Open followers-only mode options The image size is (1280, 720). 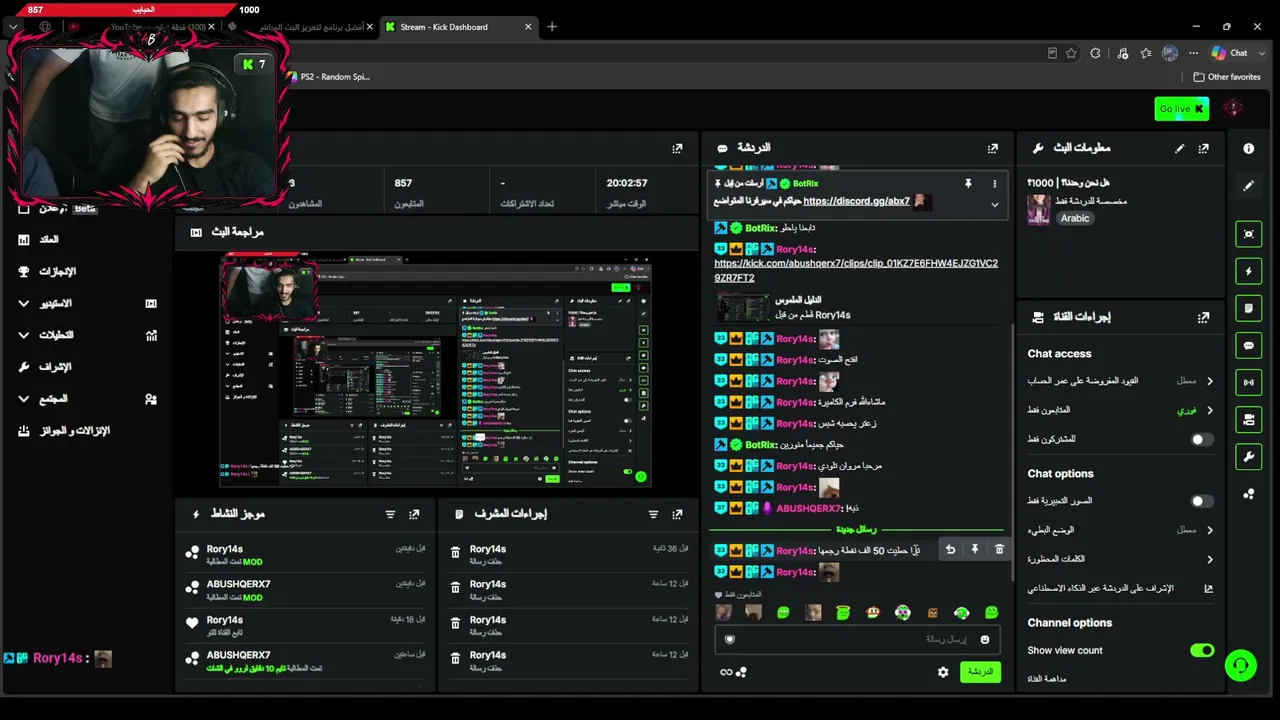coord(1120,410)
